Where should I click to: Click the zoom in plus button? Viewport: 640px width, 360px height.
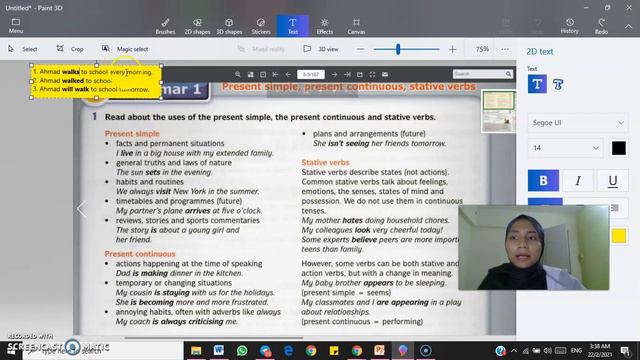452,49
